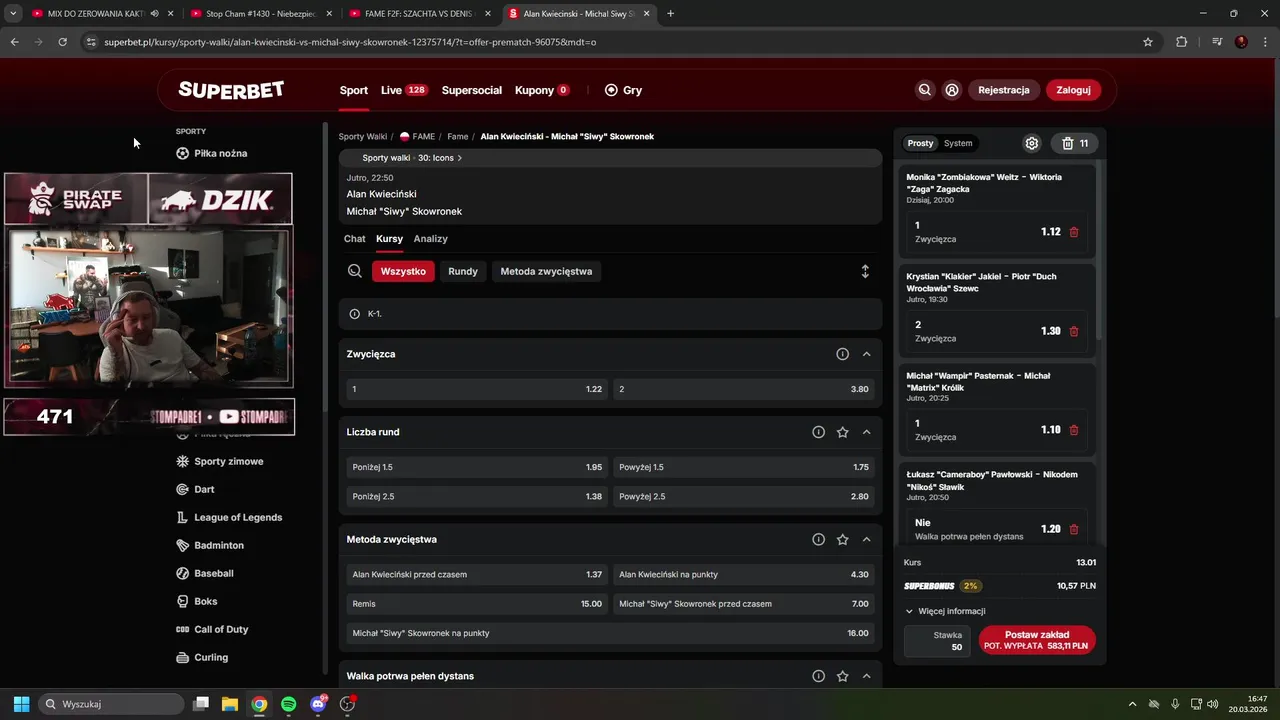Pick outcome 1 at odds 1.22

(x=476, y=389)
